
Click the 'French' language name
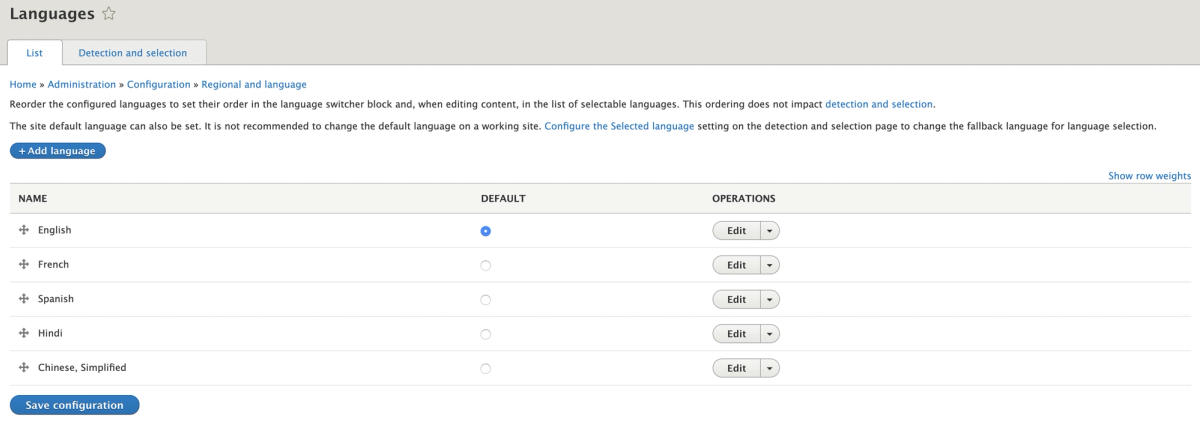point(53,265)
